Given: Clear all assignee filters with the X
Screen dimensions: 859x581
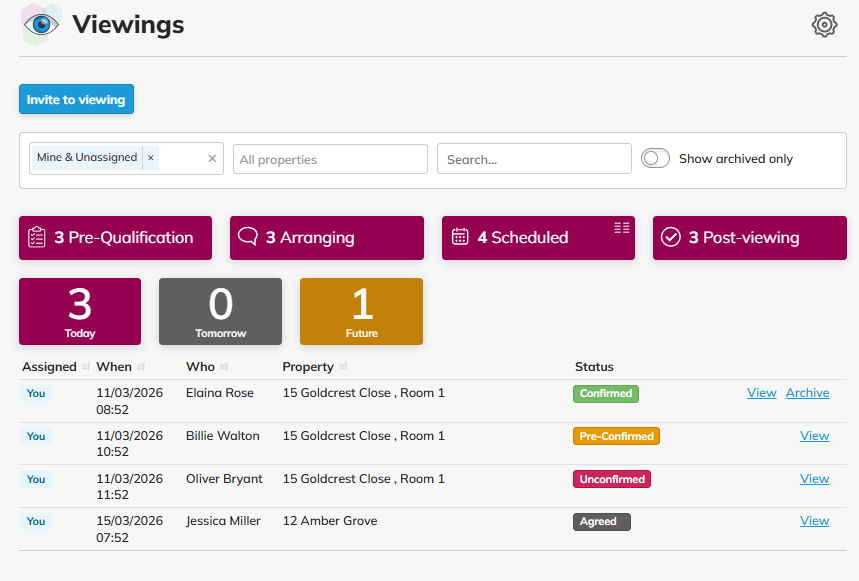Looking at the screenshot, I should click(212, 158).
